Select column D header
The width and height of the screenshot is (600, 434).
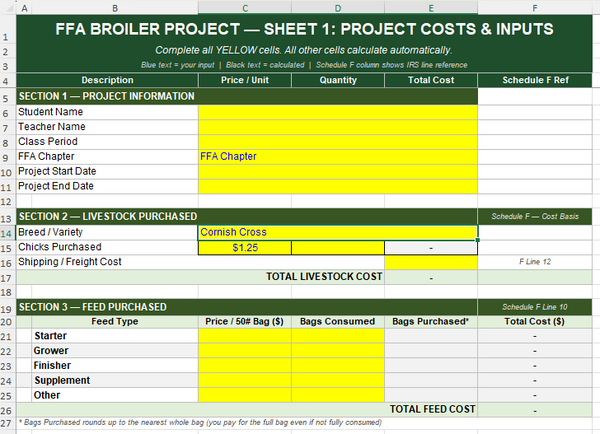[x=338, y=8]
